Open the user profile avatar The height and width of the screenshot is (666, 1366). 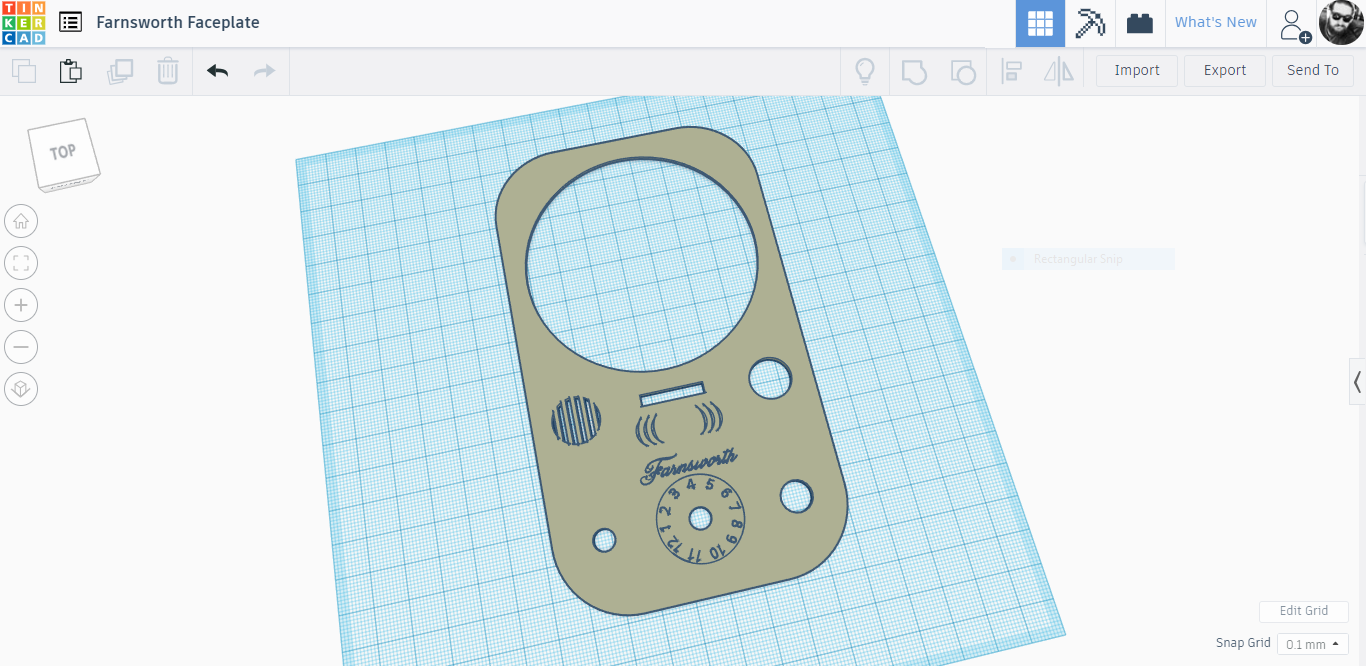(x=1341, y=22)
